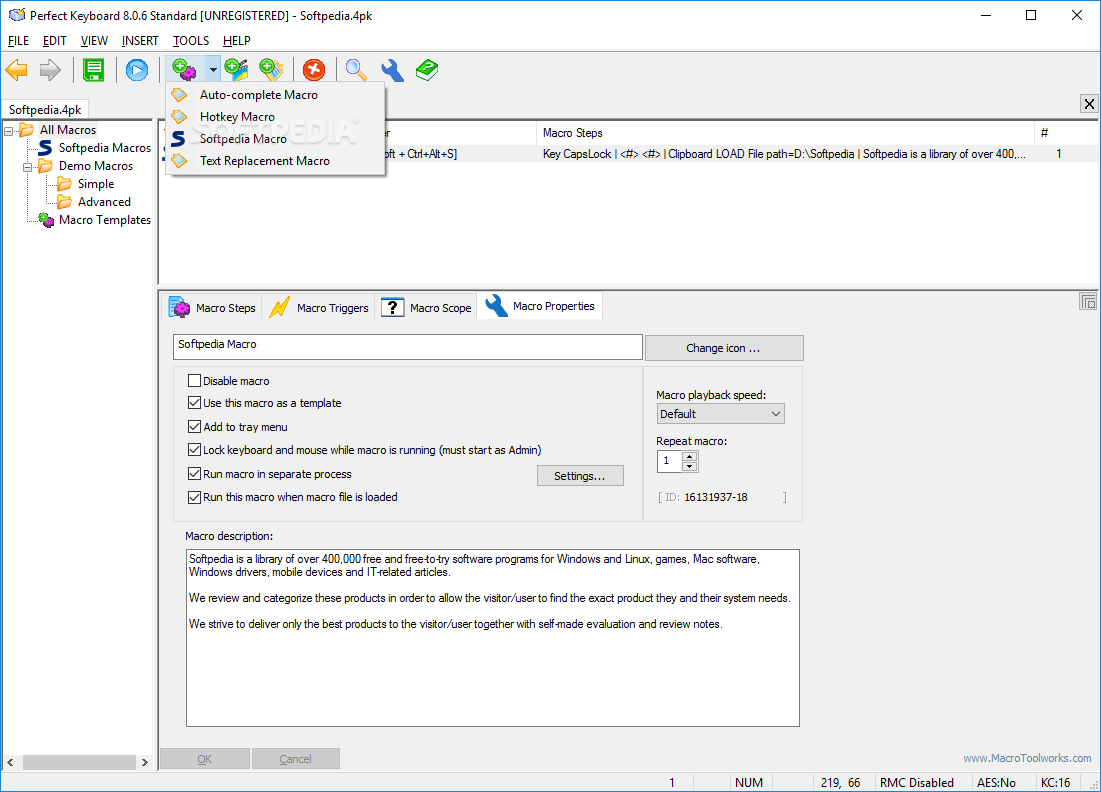1101x792 pixels.
Task: Select the Softpedia.4pk file tab
Action: point(45,110)
